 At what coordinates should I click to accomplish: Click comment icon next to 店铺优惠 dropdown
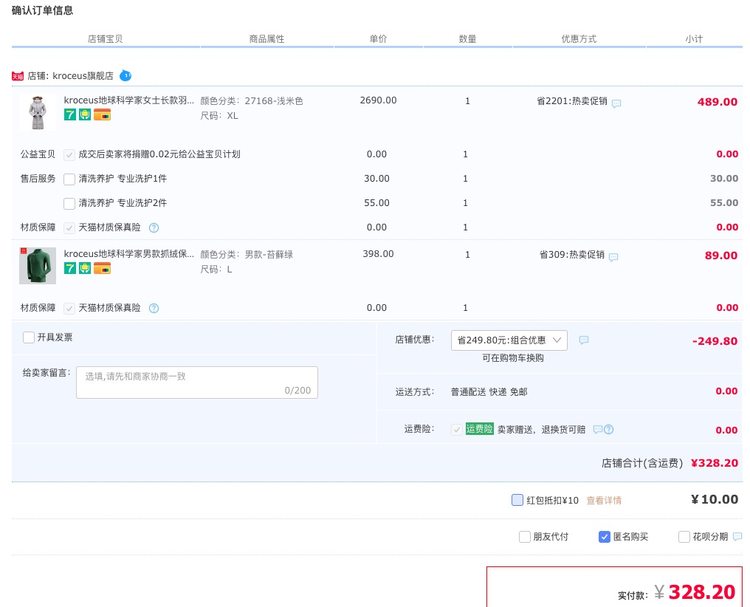pyautogui.click(x=584, y=340)
